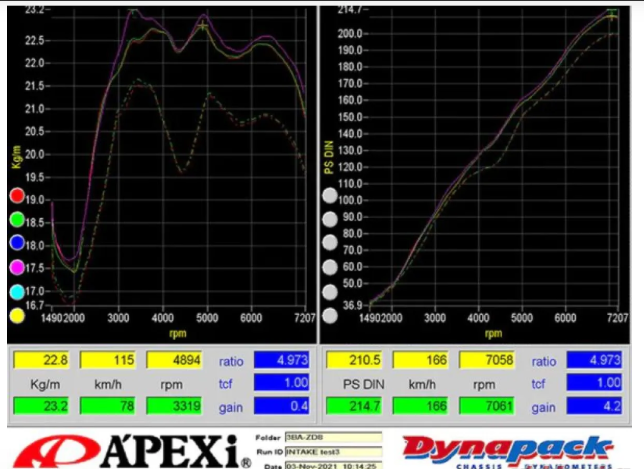Viewport: 644px width, 469px height.
Task: Click the rpm axis label under torque graph
Action: tap(177, 333)
